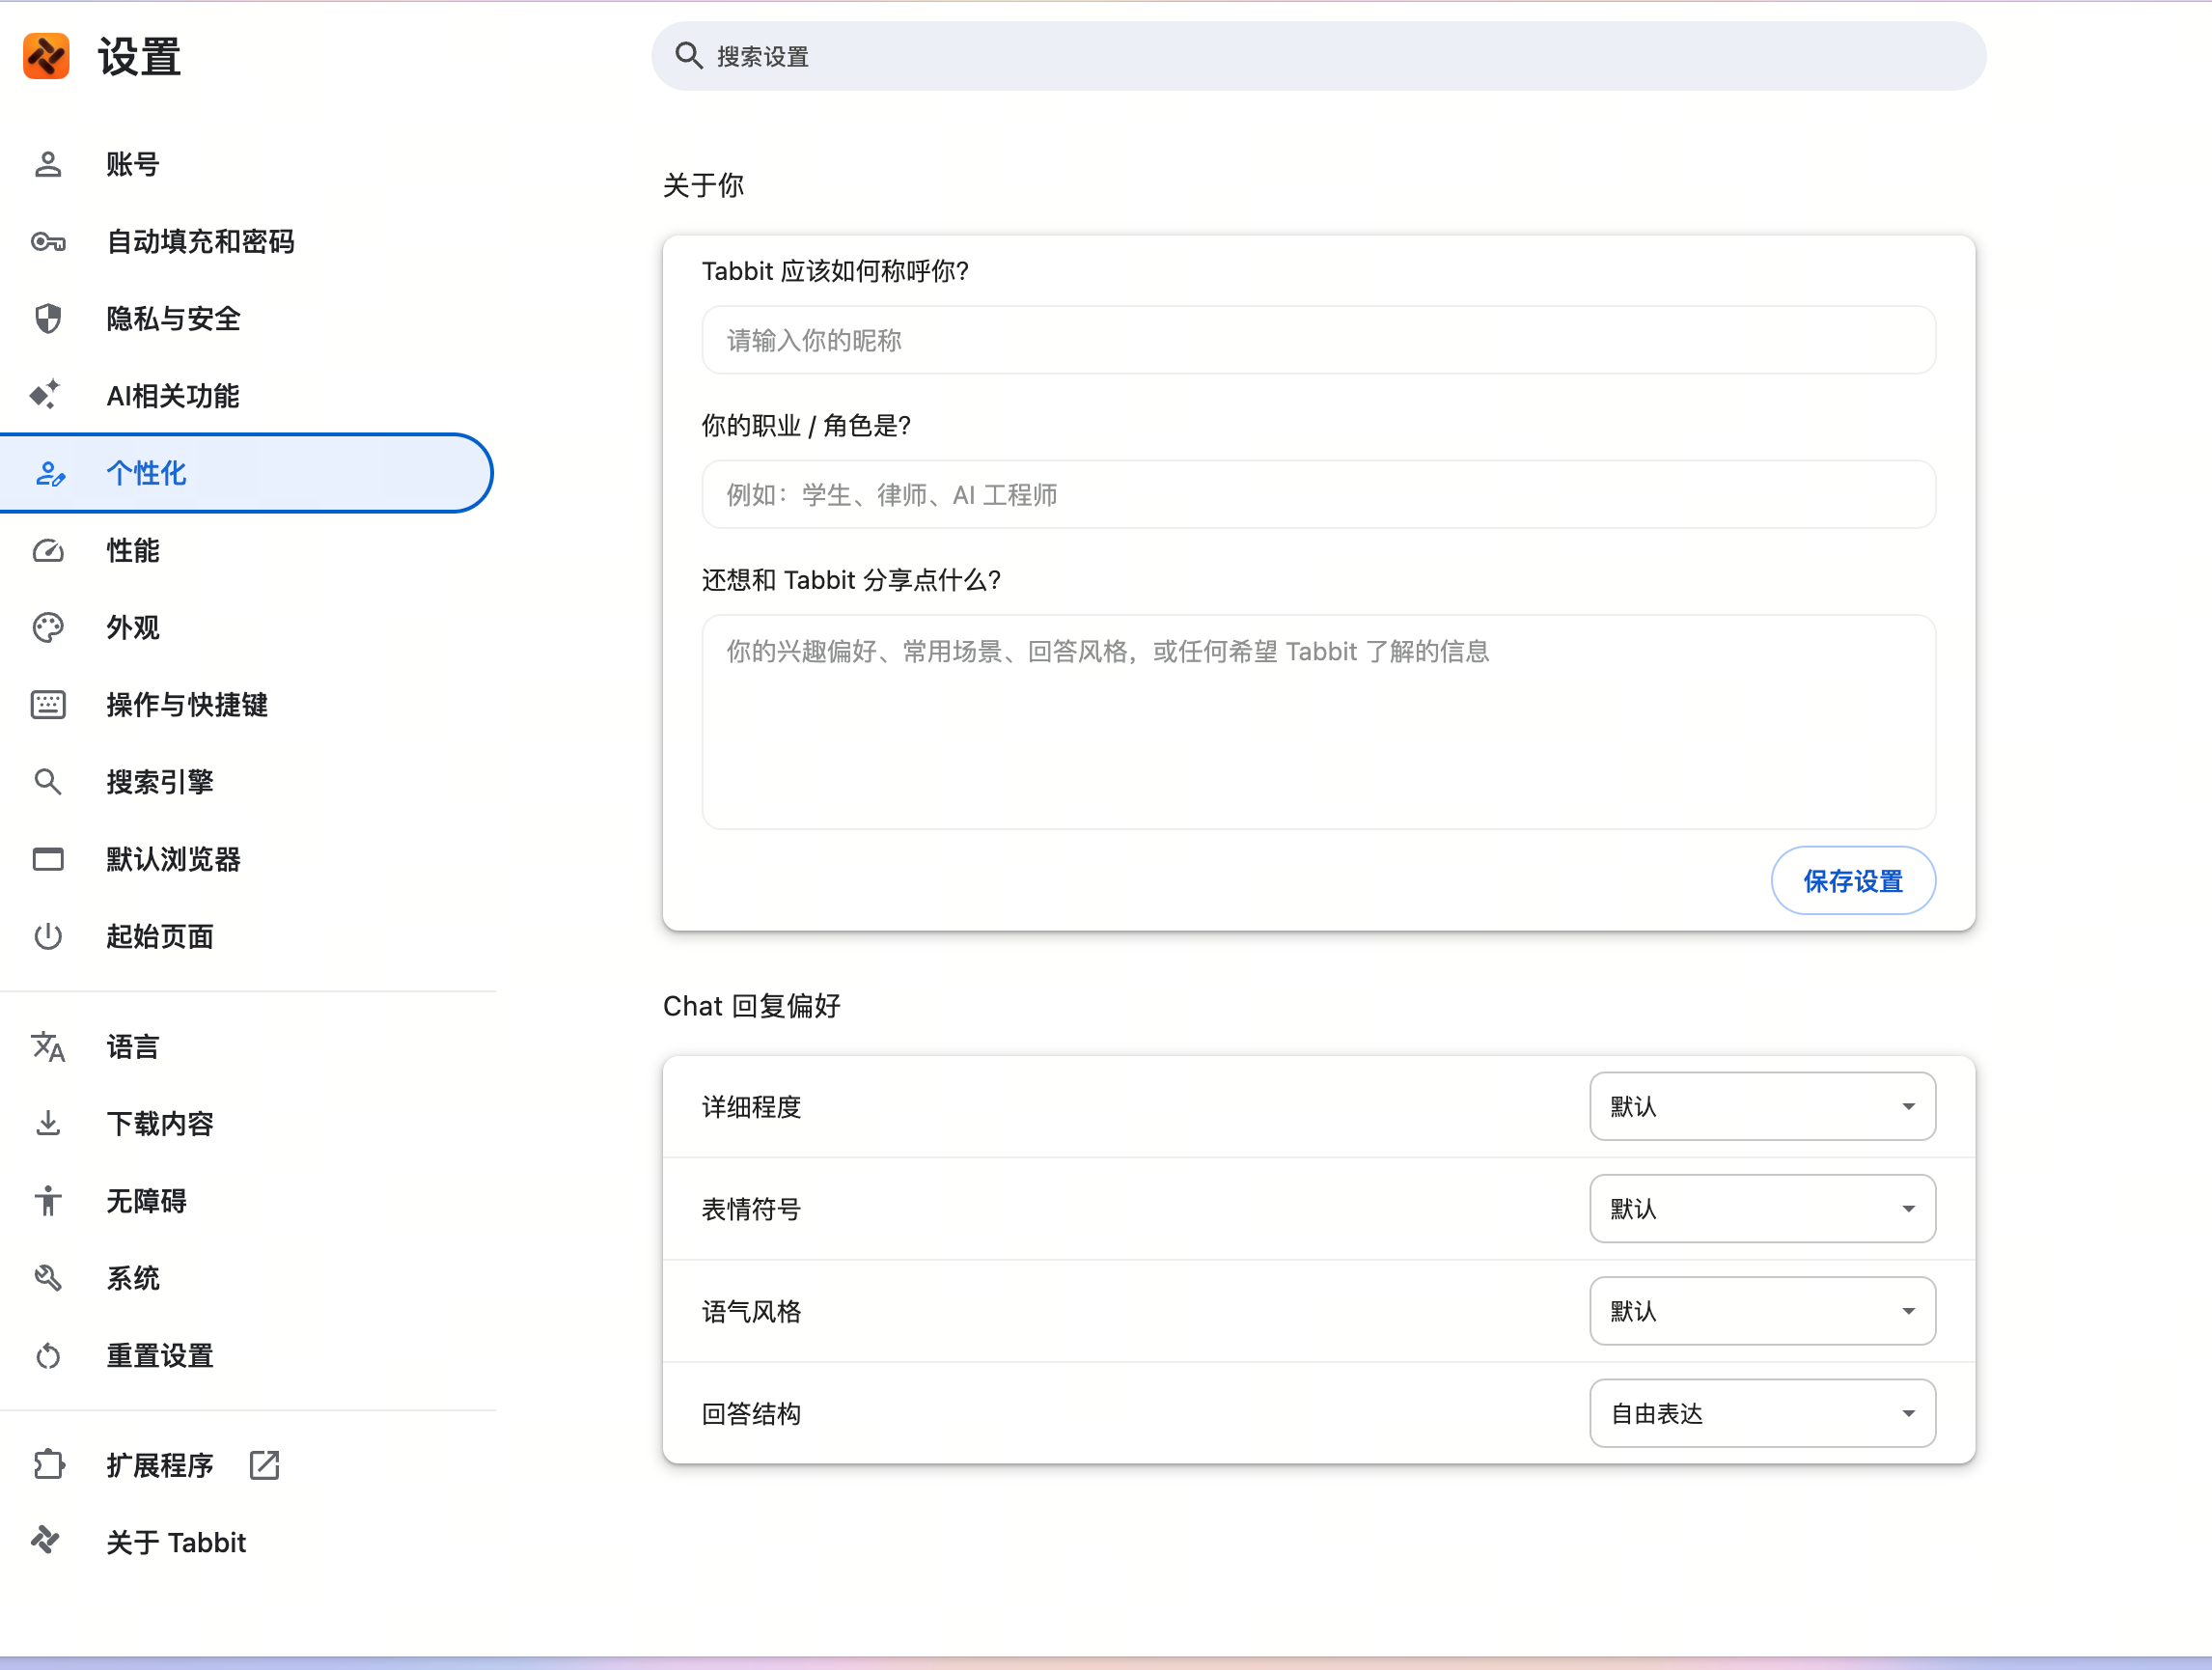The height and width of the screenshot is (1670, 2212).
Task: Click the wrench system icon
Action: [x=48, y=1277]
